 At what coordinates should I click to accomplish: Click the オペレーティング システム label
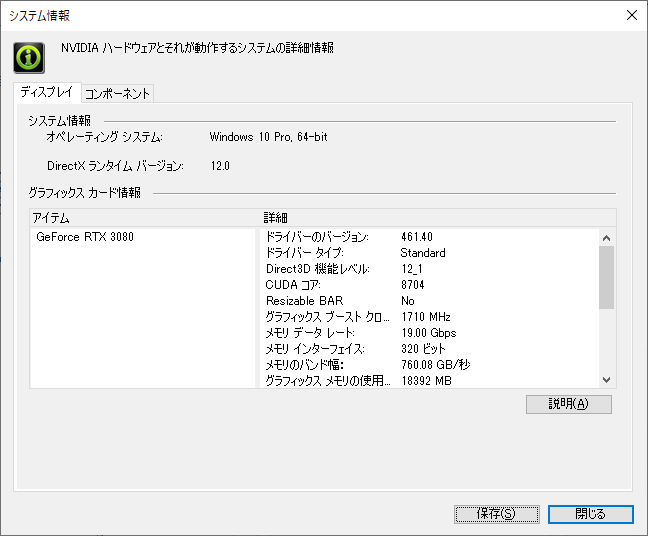105,137
